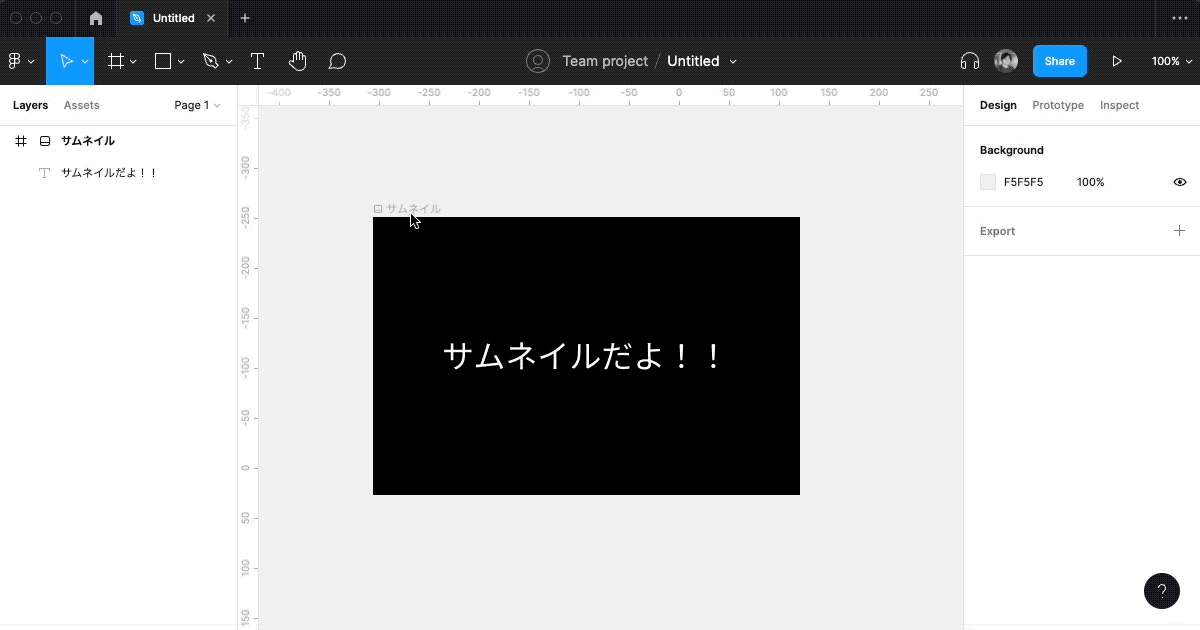
Task: Select the Pen tool
Action: pyautogui.click(x=210, y=61)
